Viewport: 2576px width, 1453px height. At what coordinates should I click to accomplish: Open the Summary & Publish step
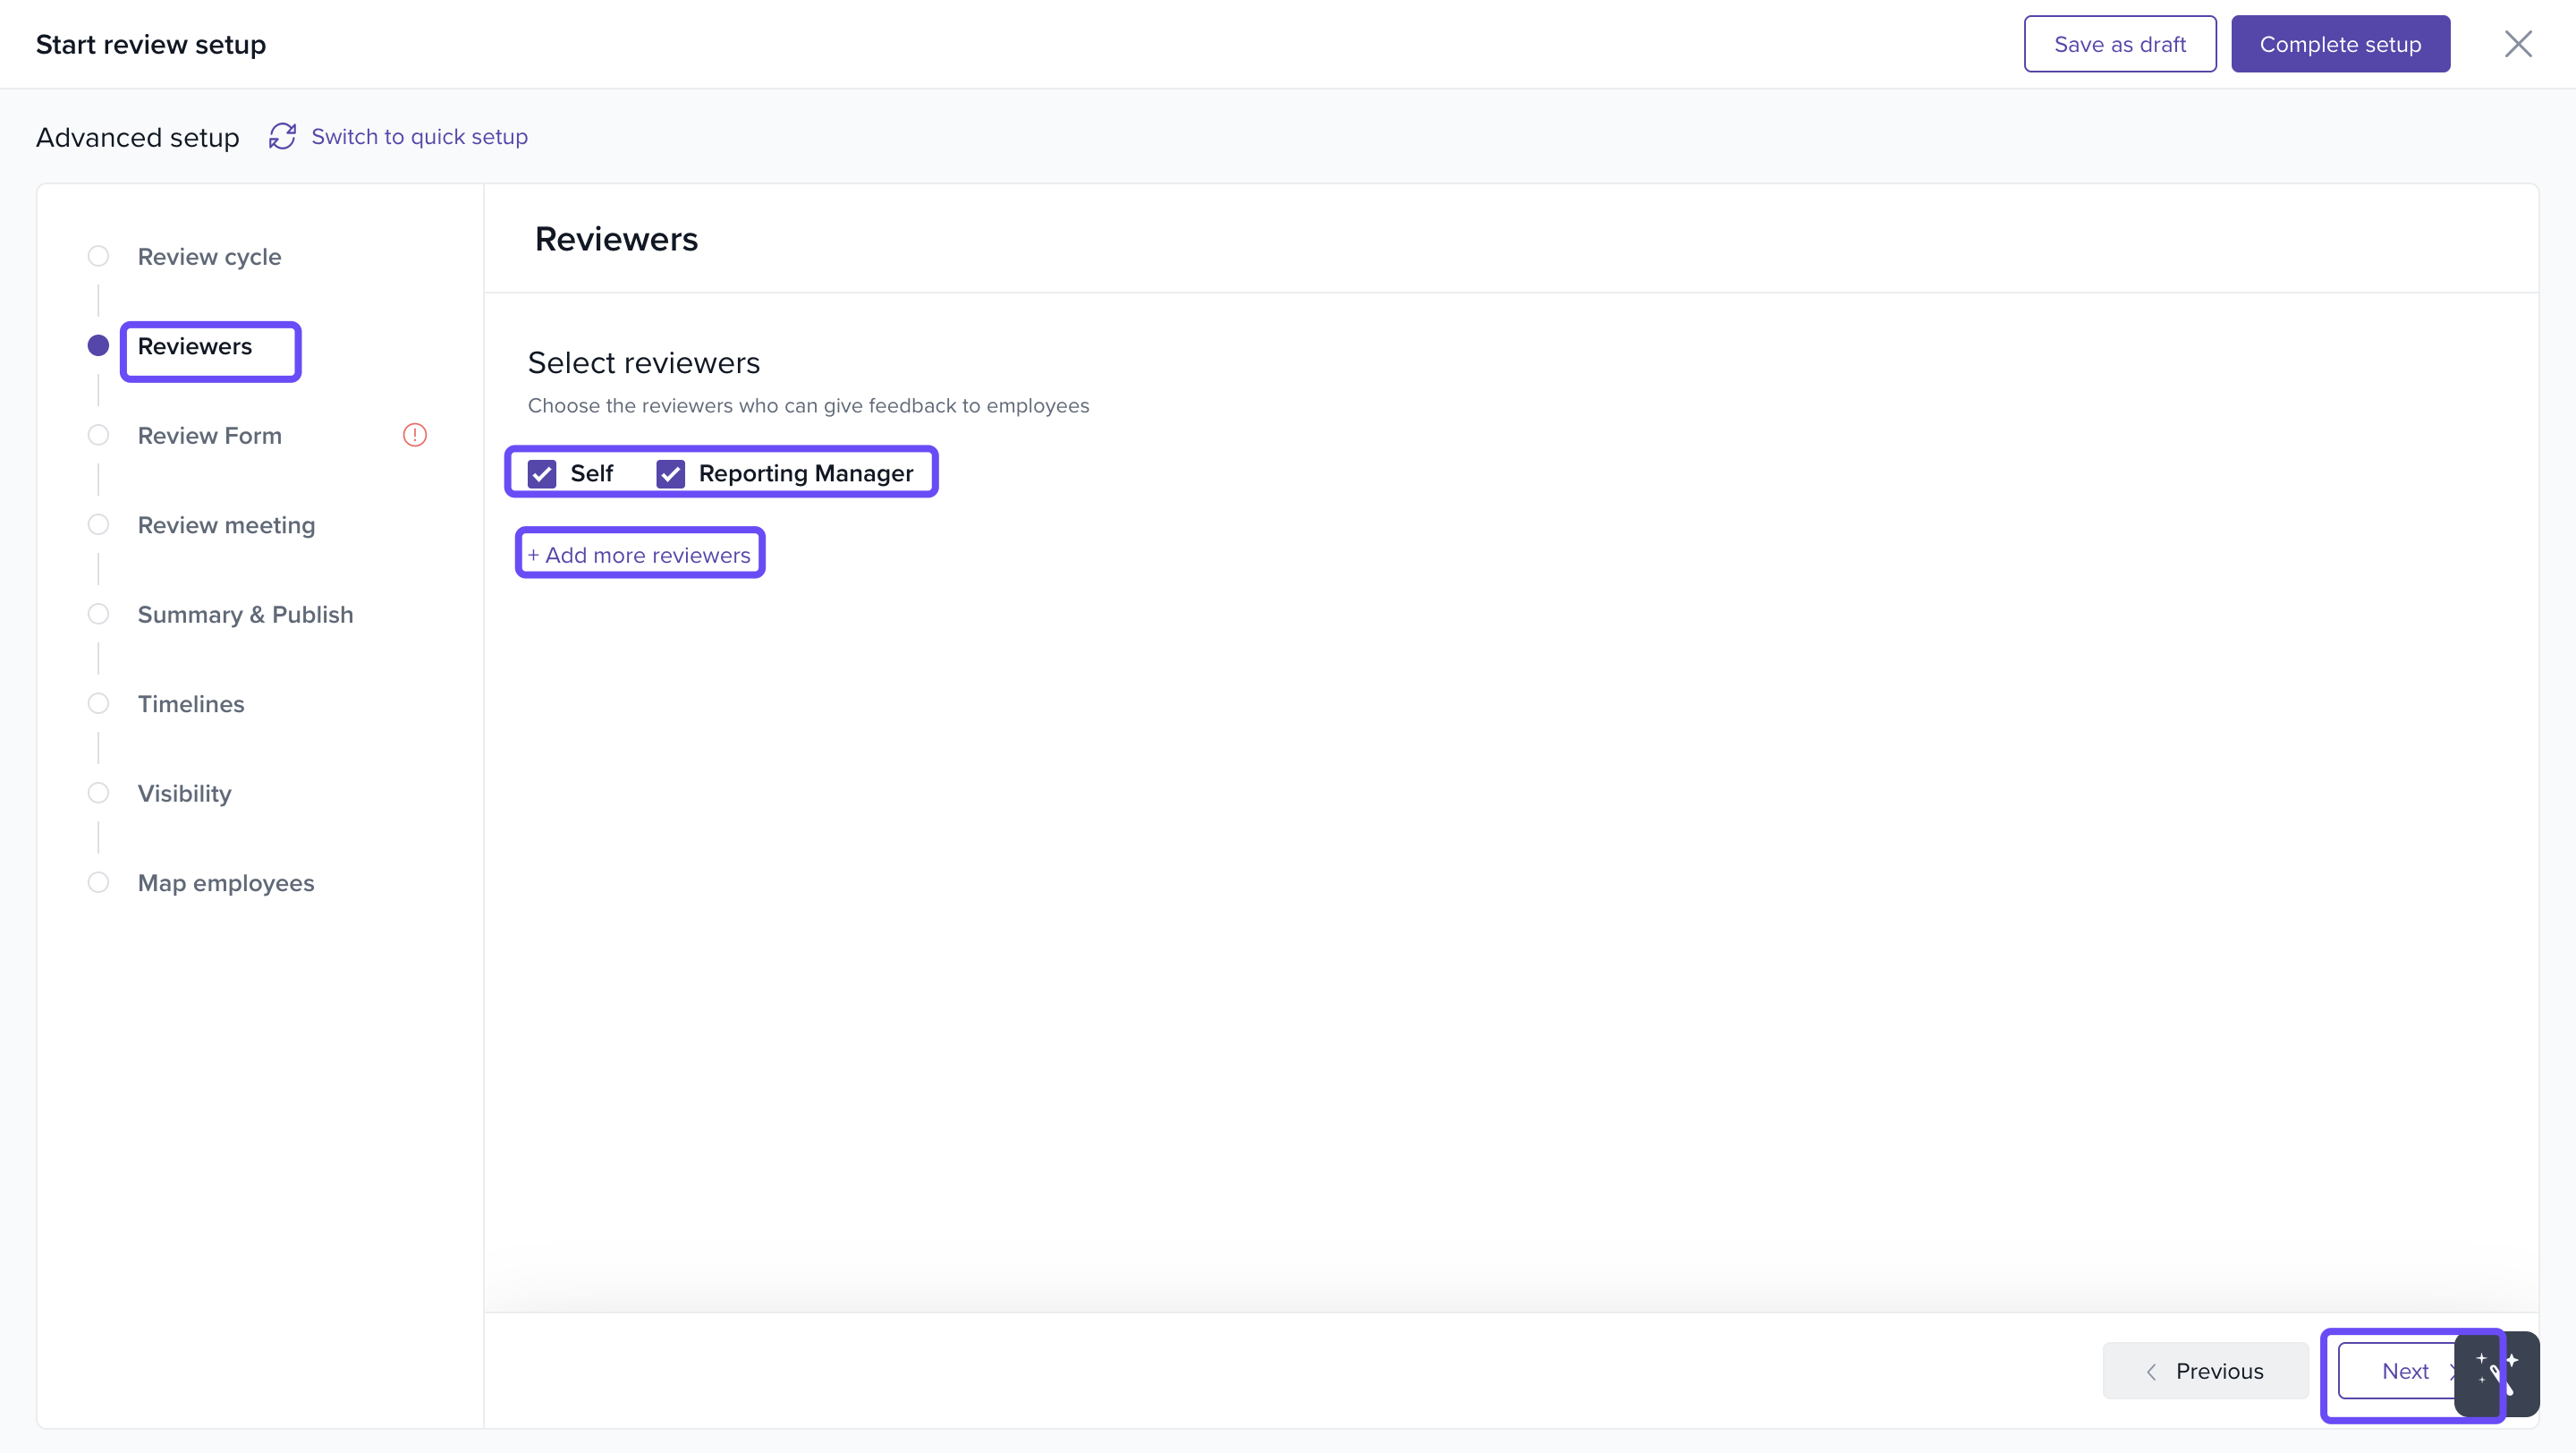point(245,615)
